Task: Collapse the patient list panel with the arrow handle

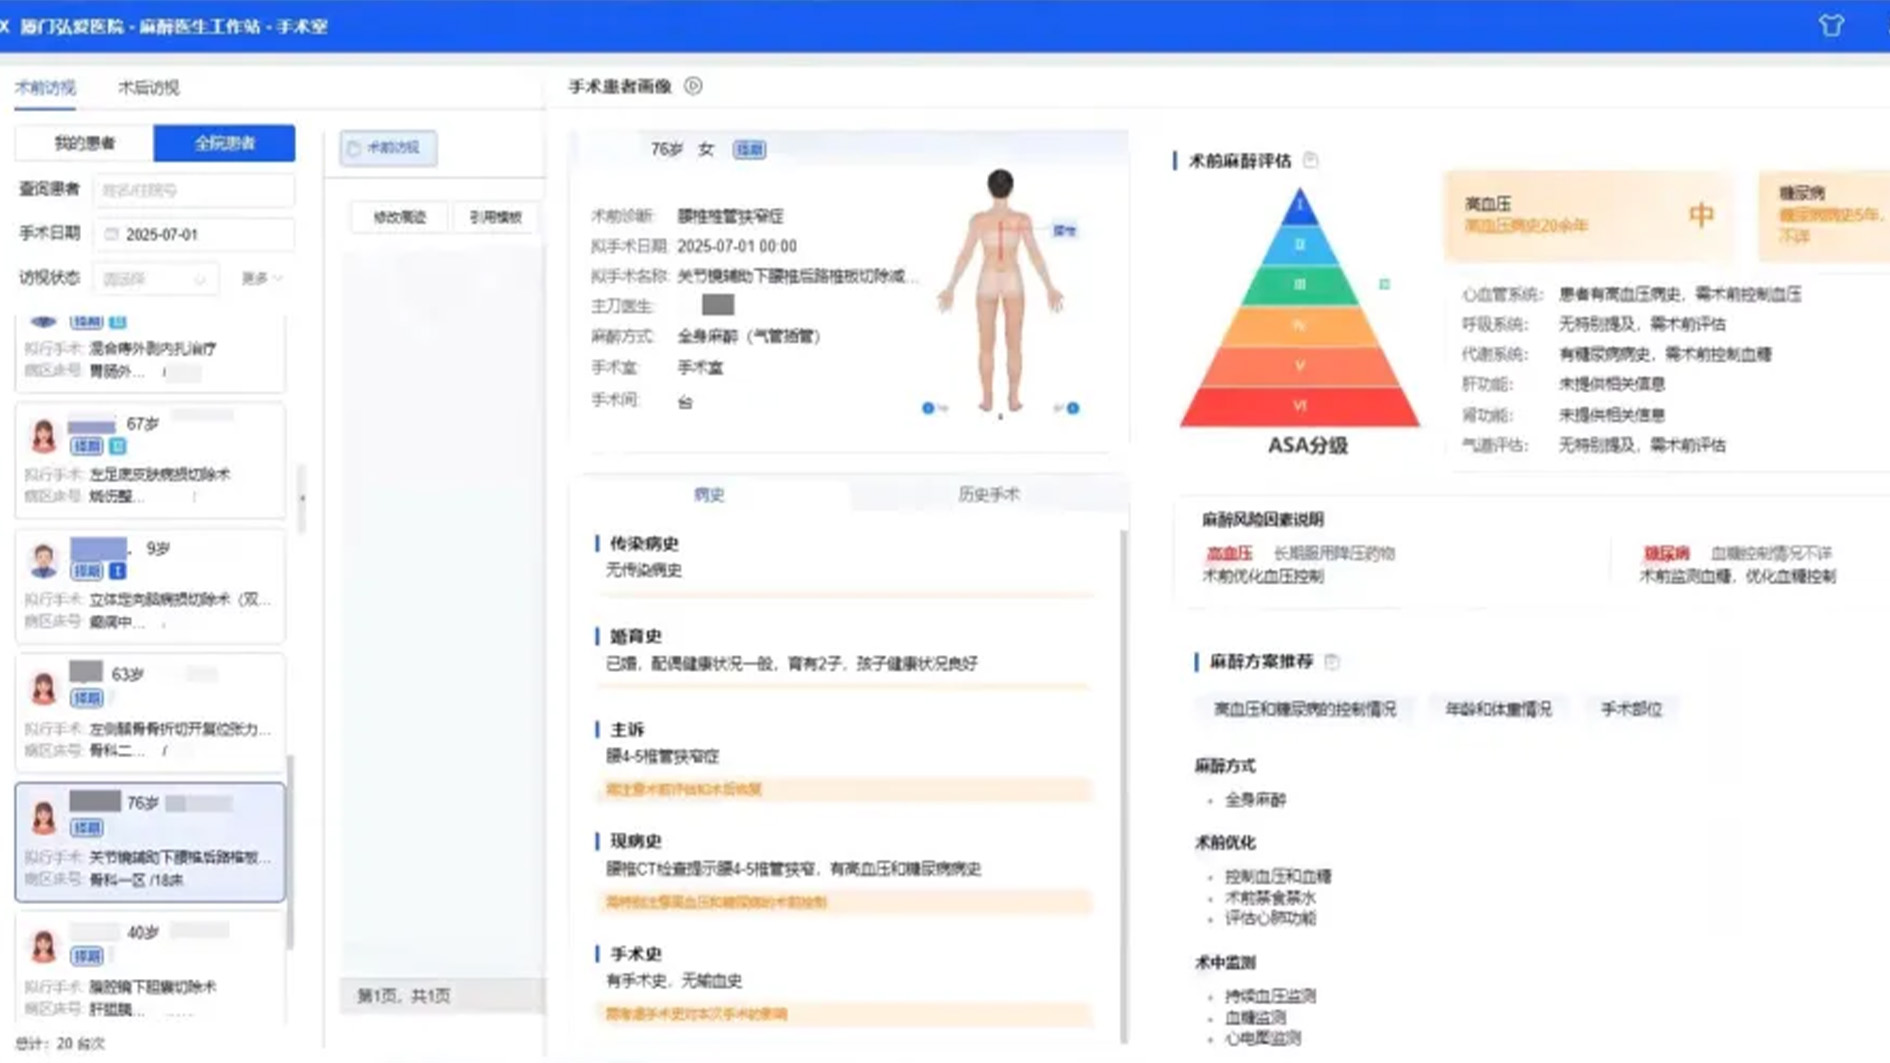Action: point(302,497)
